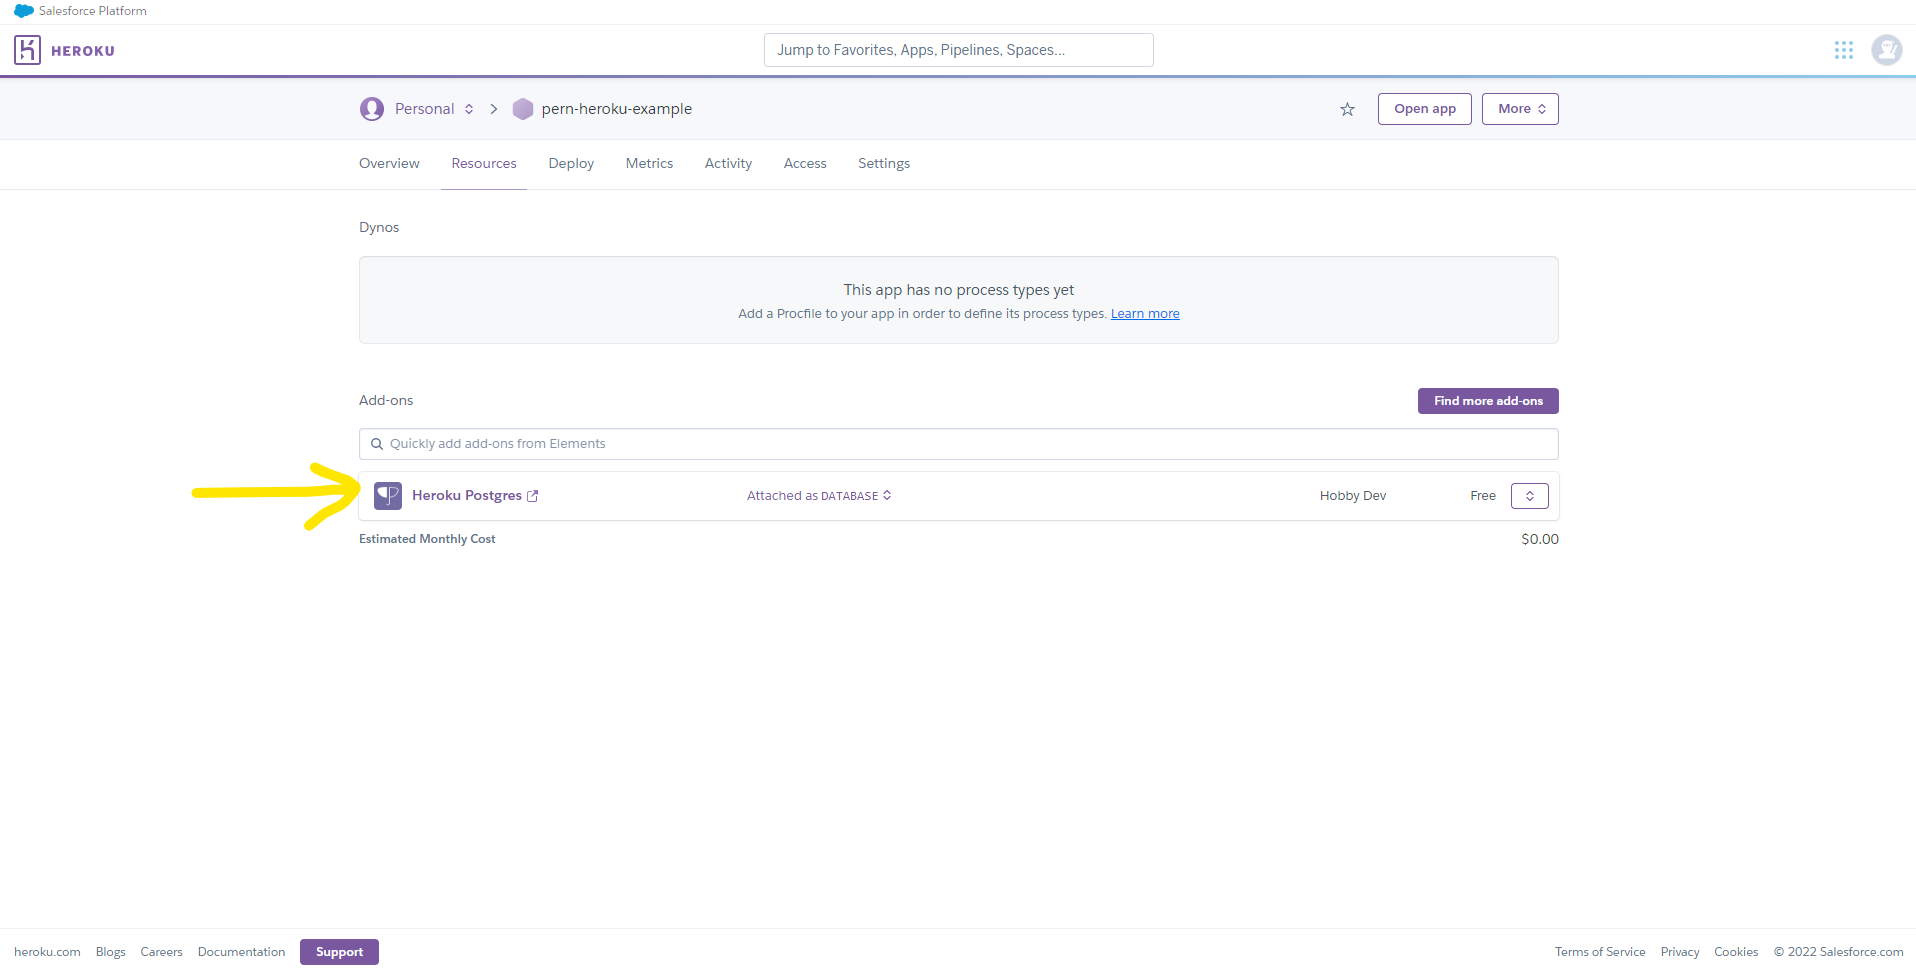
Task: Open the Heroku Postgres plan stepper dropdown
Action: coord(1529,495)
